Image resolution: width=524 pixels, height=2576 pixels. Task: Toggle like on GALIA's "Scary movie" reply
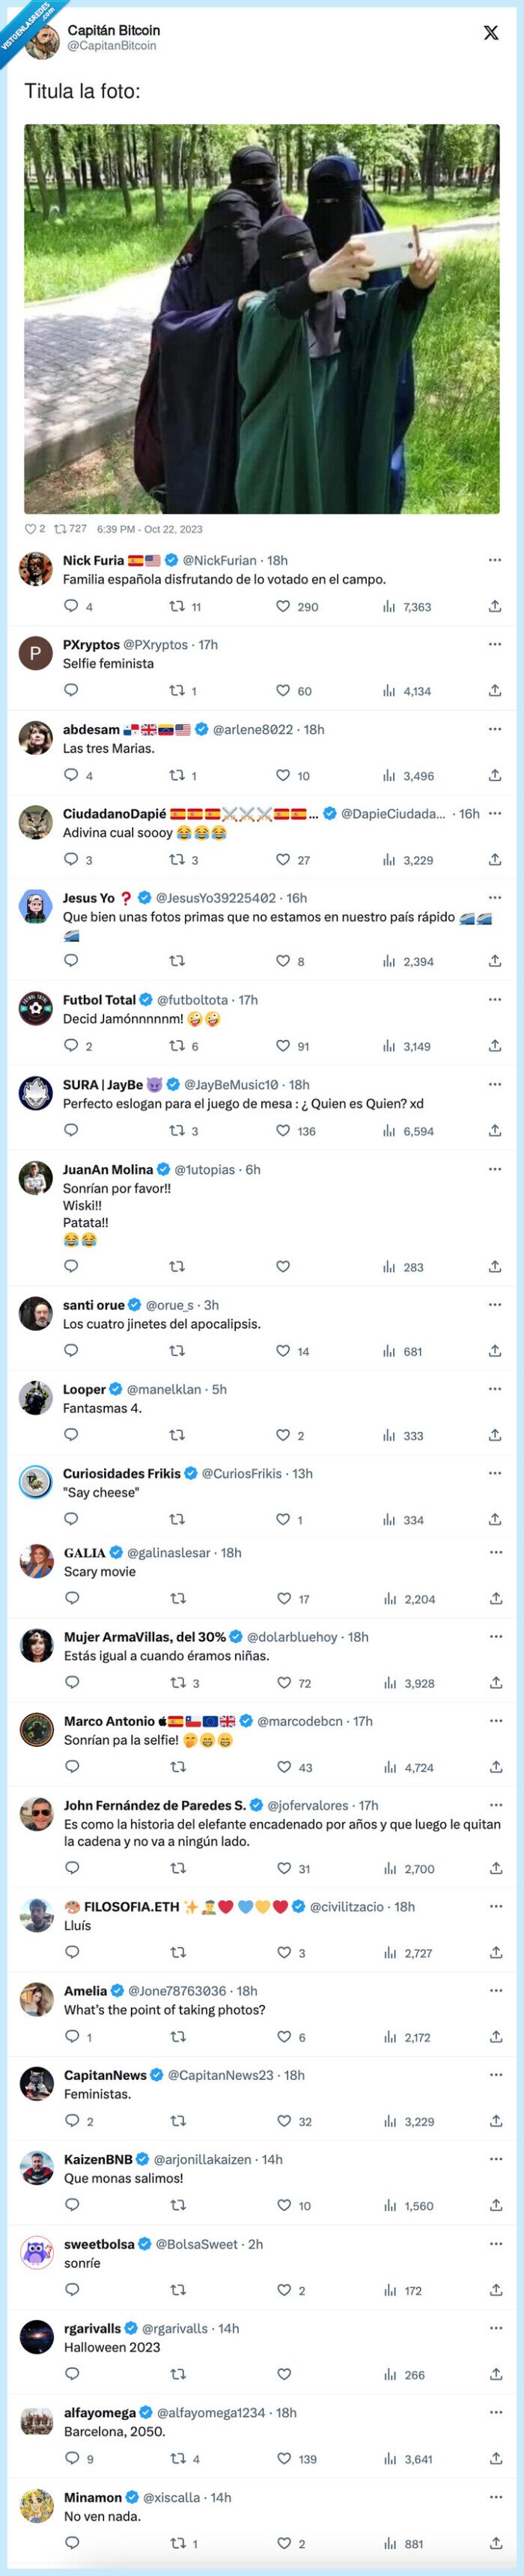pyautogui.click(x=284, y=1599)
